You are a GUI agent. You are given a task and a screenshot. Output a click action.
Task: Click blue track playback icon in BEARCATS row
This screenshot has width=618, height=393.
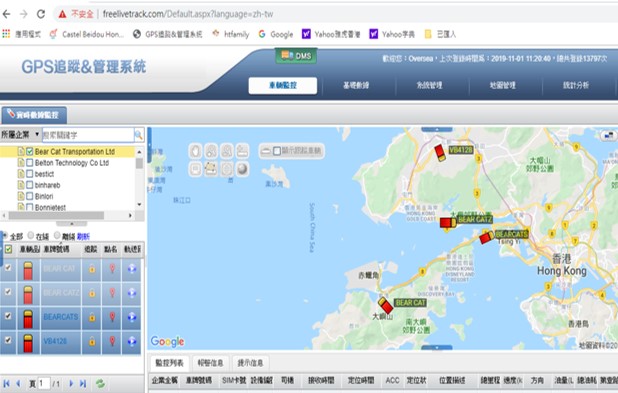pos(132,317)
